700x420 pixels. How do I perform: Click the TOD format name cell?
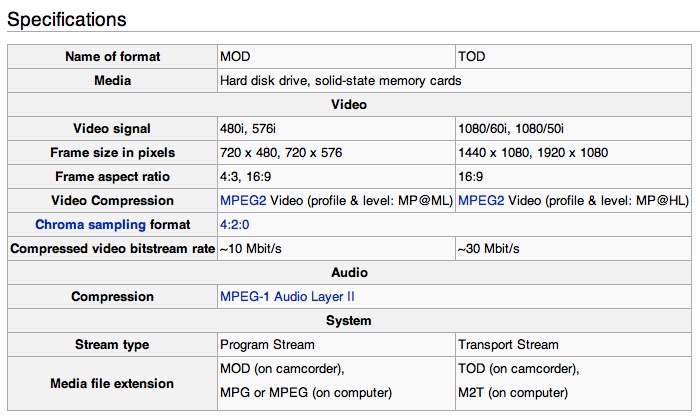573,57
